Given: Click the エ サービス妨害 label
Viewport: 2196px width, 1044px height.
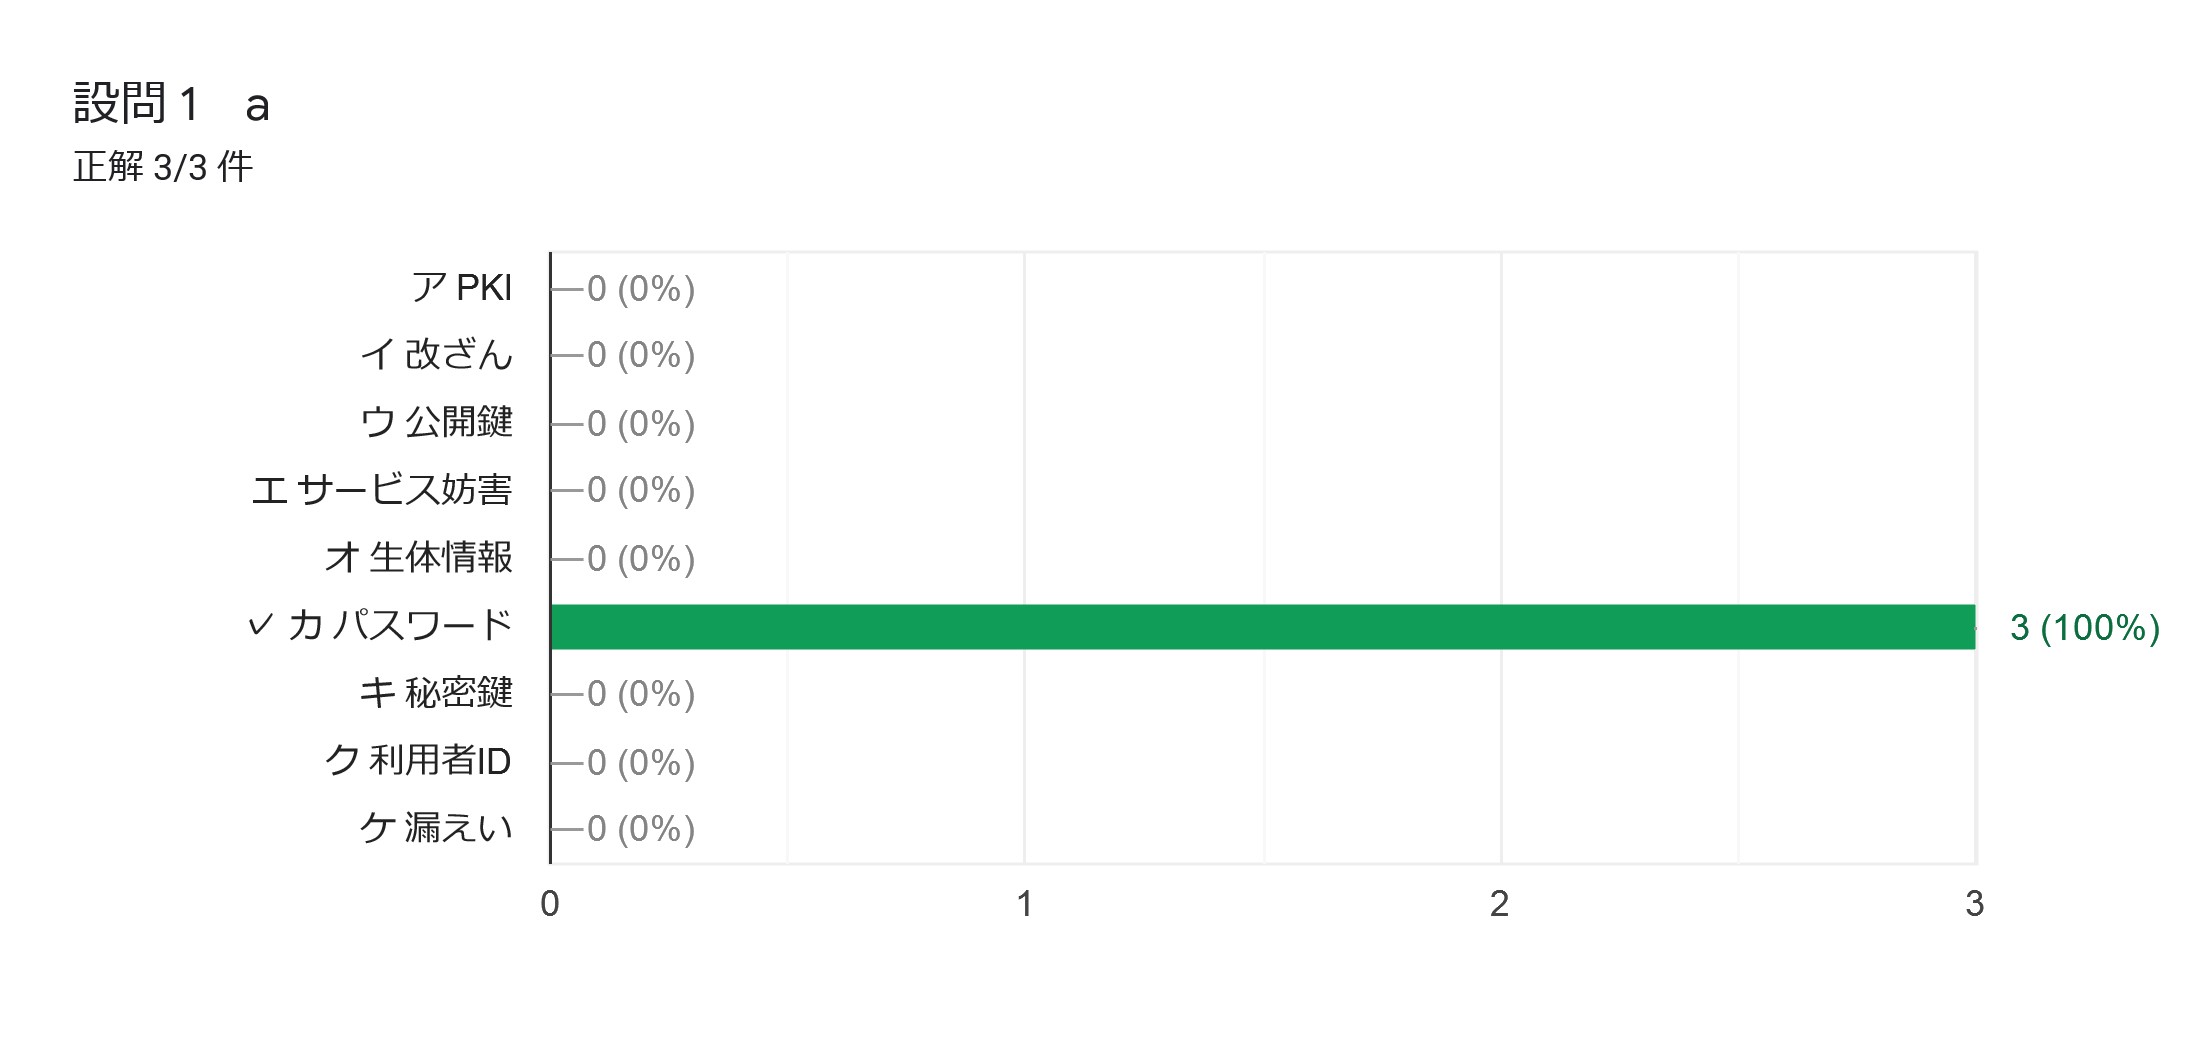Looking at the screenshot, I should [381, 490].
